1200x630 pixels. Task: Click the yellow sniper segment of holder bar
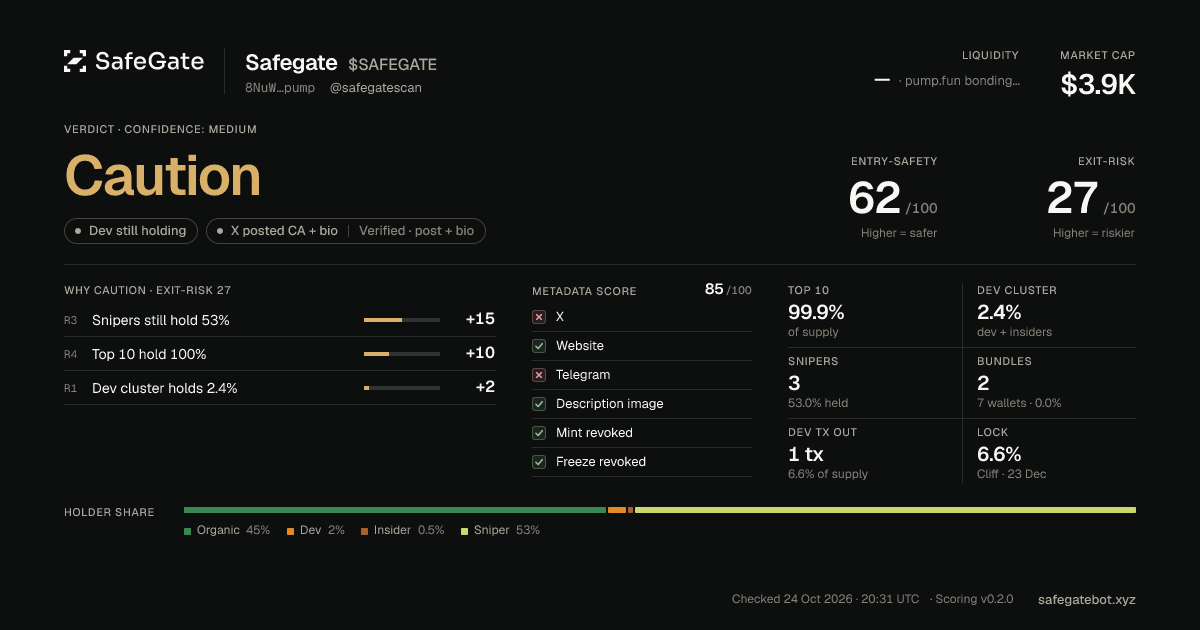tap(885, 510)
